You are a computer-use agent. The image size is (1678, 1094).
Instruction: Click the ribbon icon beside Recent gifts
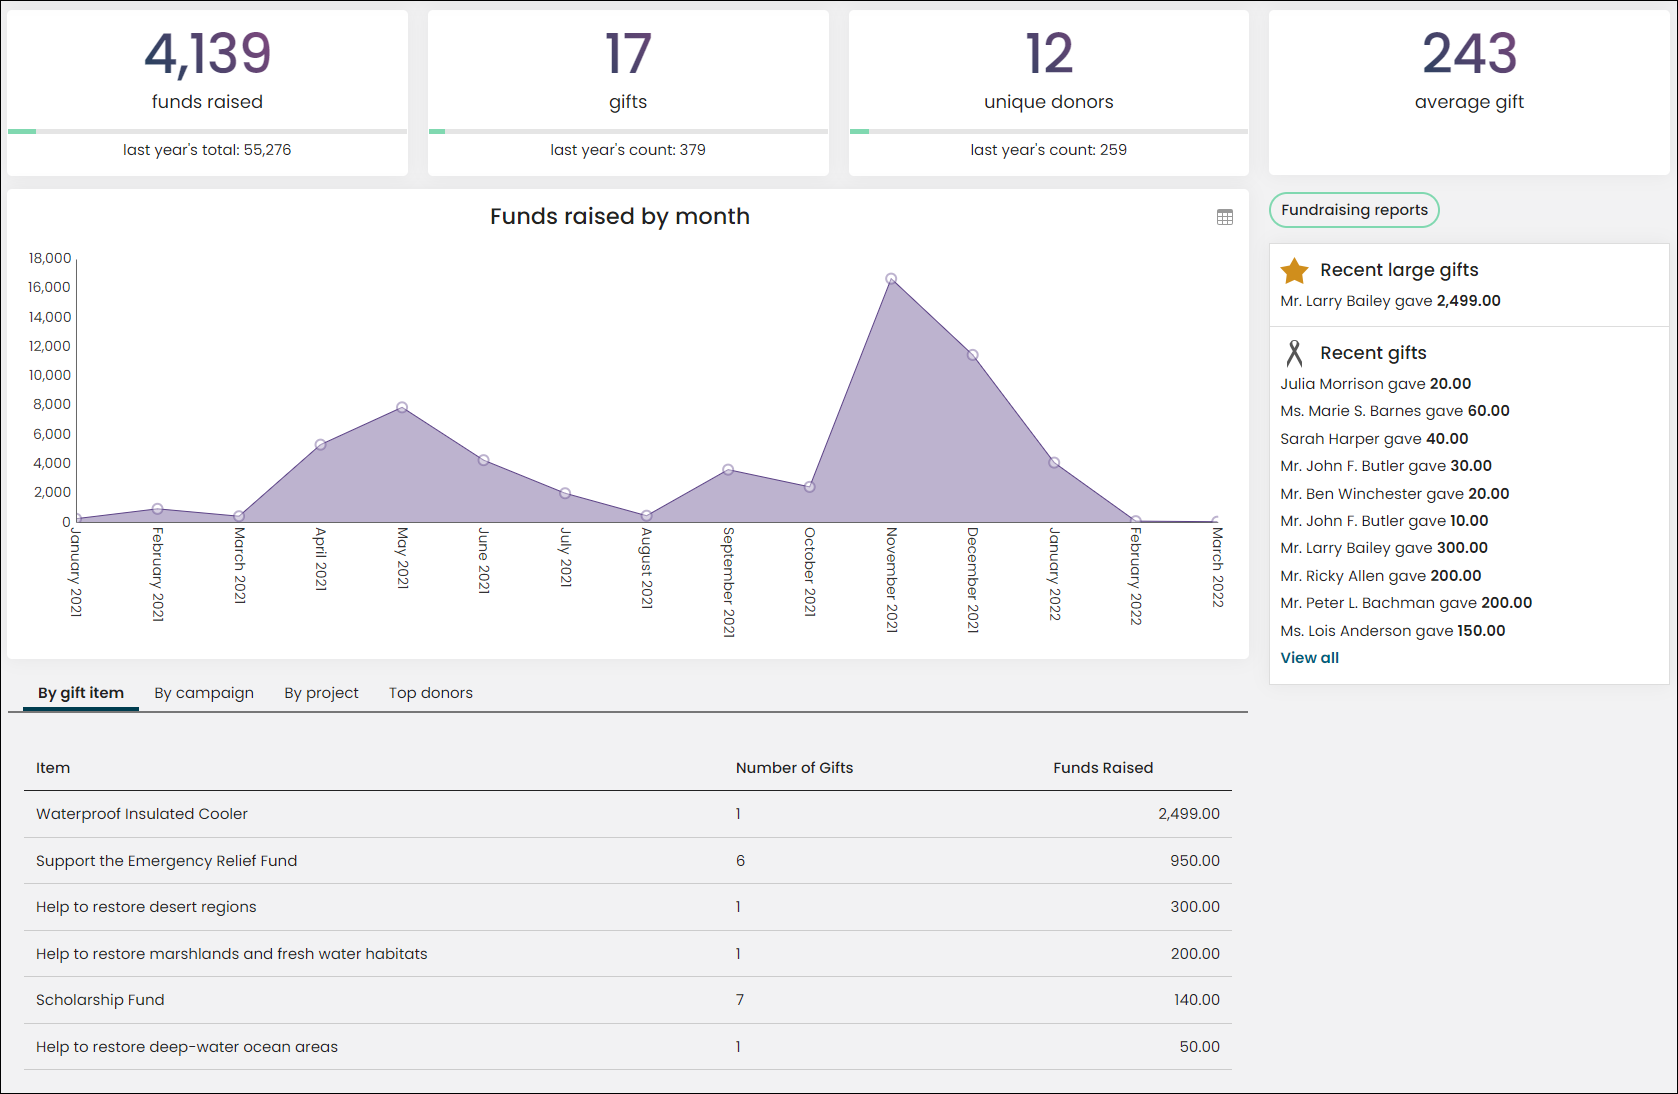point(1294,353)
